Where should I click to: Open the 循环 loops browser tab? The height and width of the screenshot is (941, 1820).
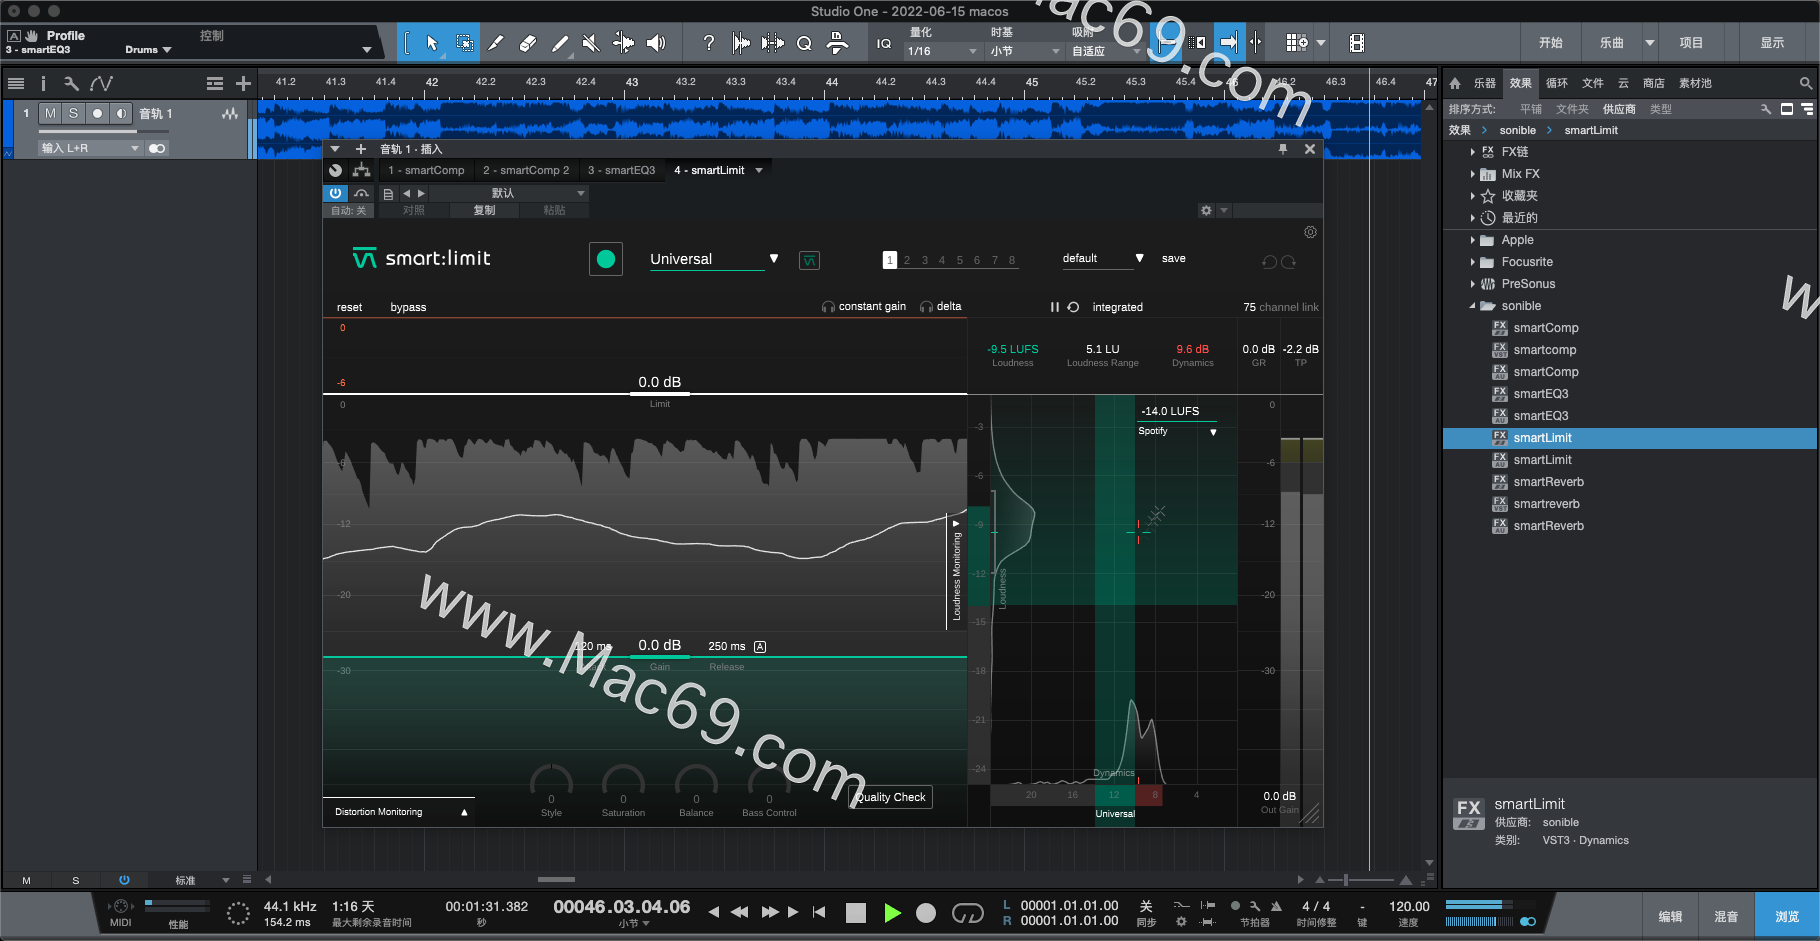tap(1557, 83)
